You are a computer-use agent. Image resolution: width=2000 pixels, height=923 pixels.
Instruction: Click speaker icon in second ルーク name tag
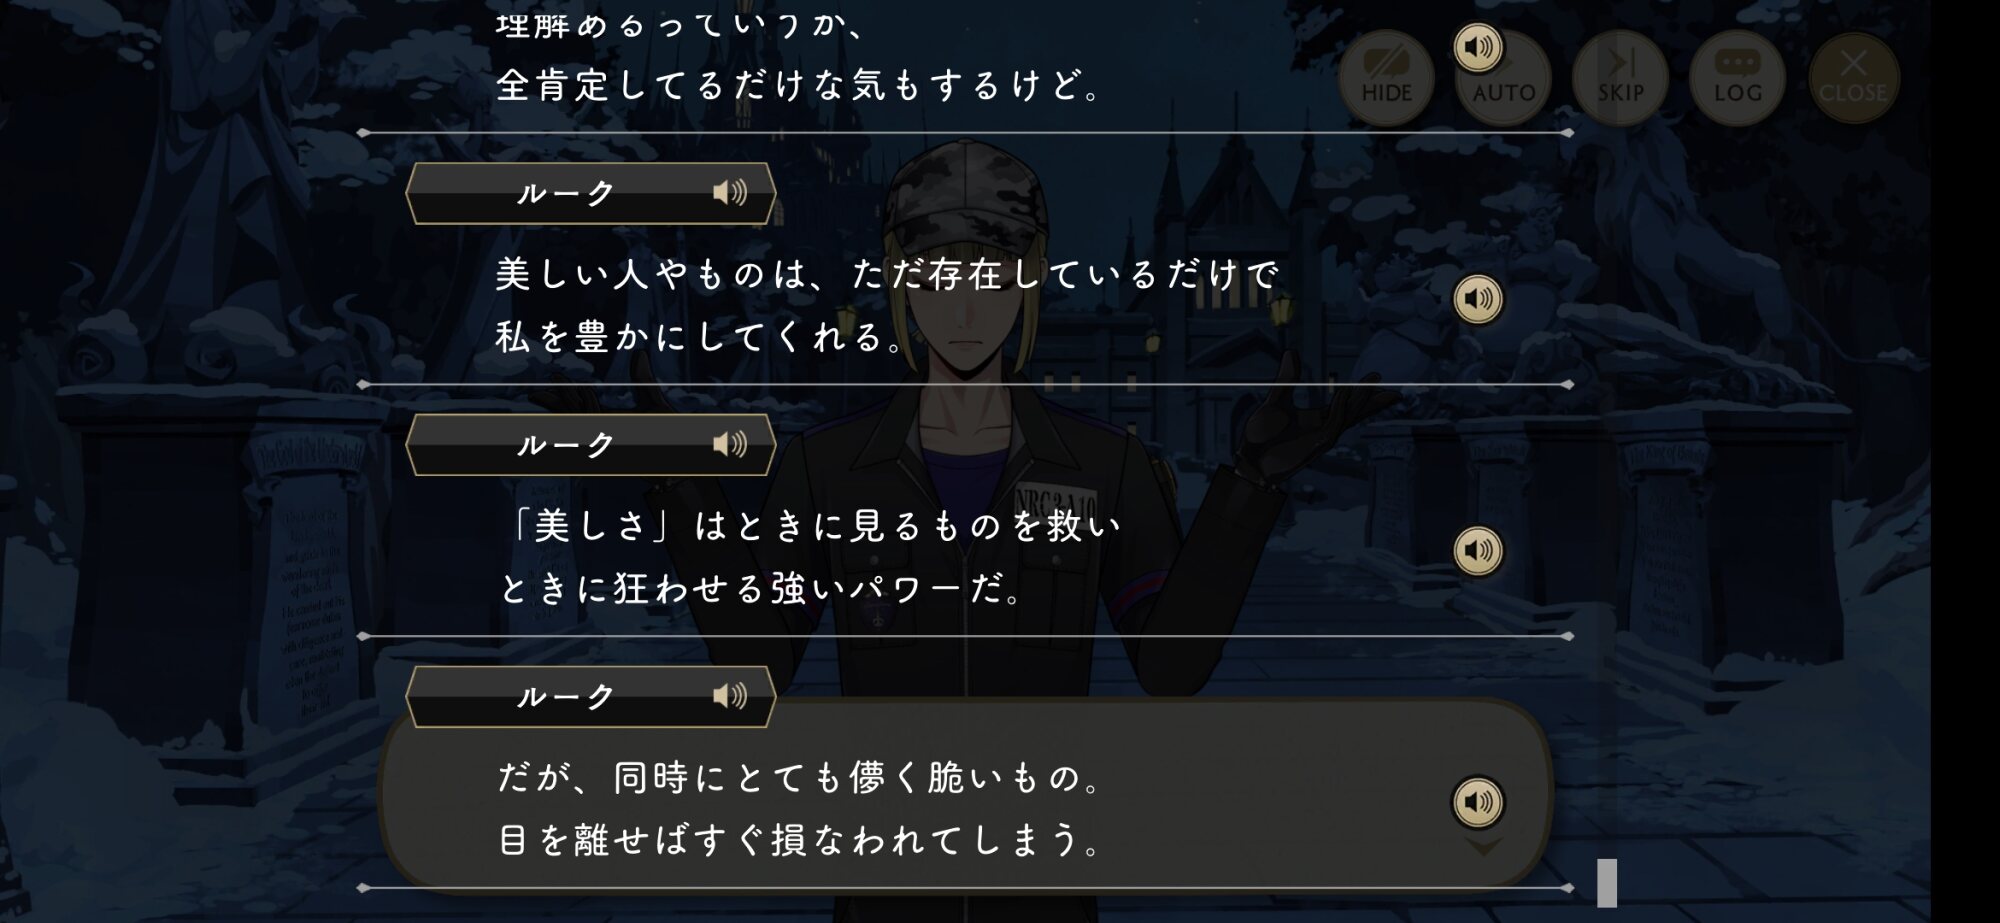point(730,444)
